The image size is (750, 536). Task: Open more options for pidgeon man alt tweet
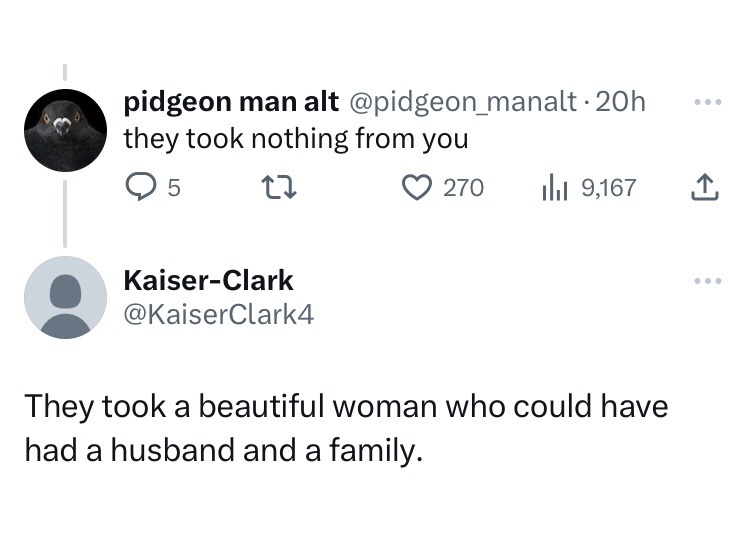[x=706, y=103]
